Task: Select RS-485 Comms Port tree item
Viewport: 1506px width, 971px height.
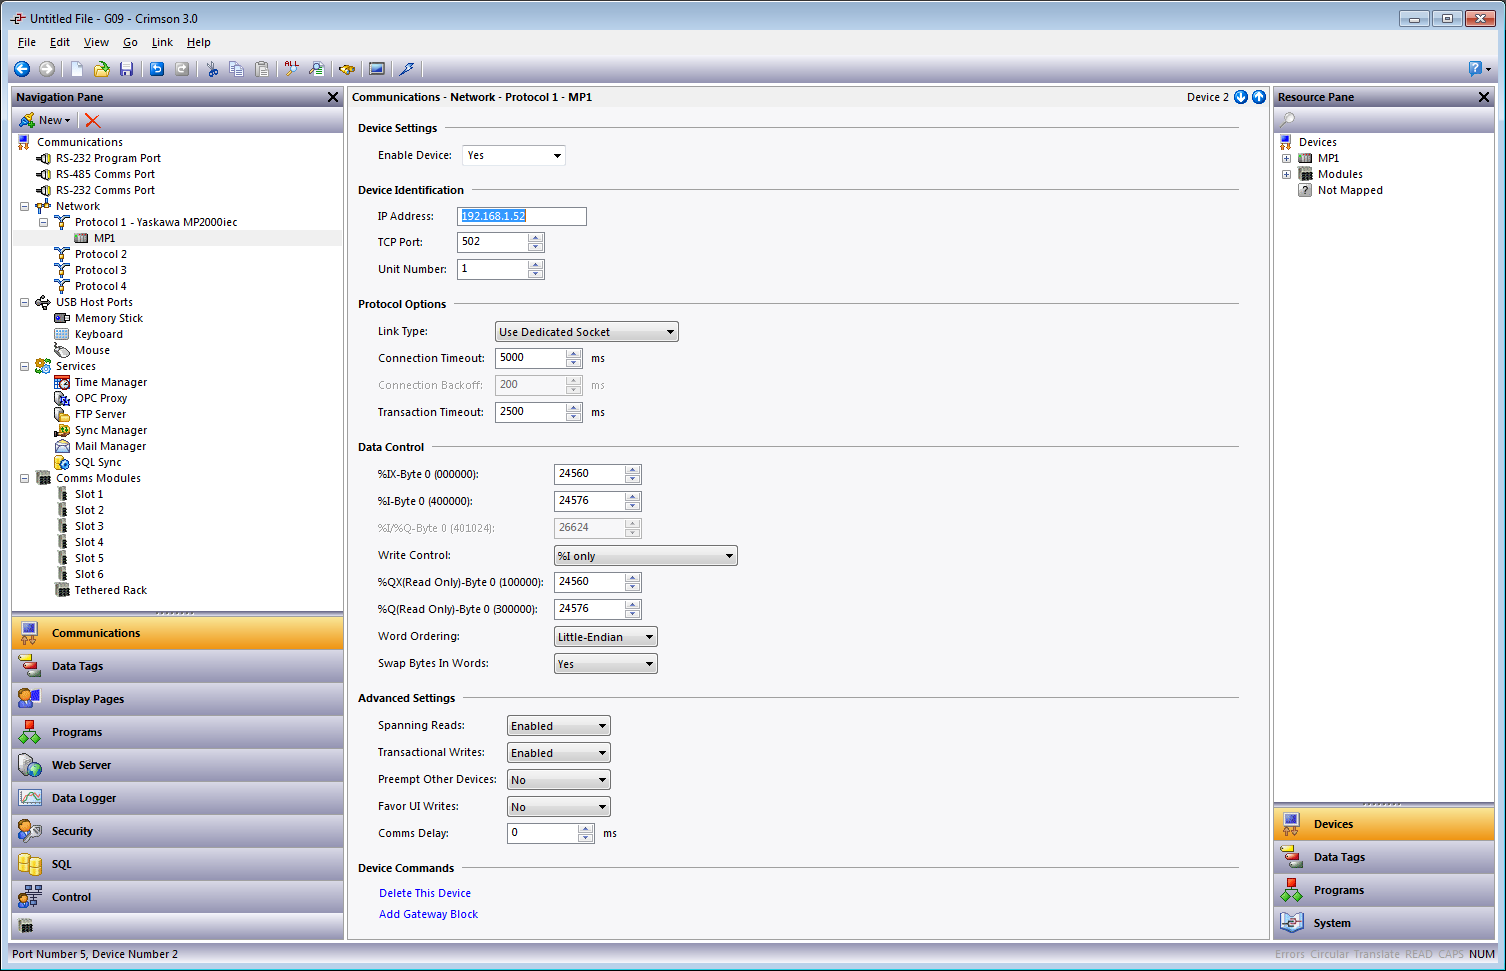Action: [105, 174]
